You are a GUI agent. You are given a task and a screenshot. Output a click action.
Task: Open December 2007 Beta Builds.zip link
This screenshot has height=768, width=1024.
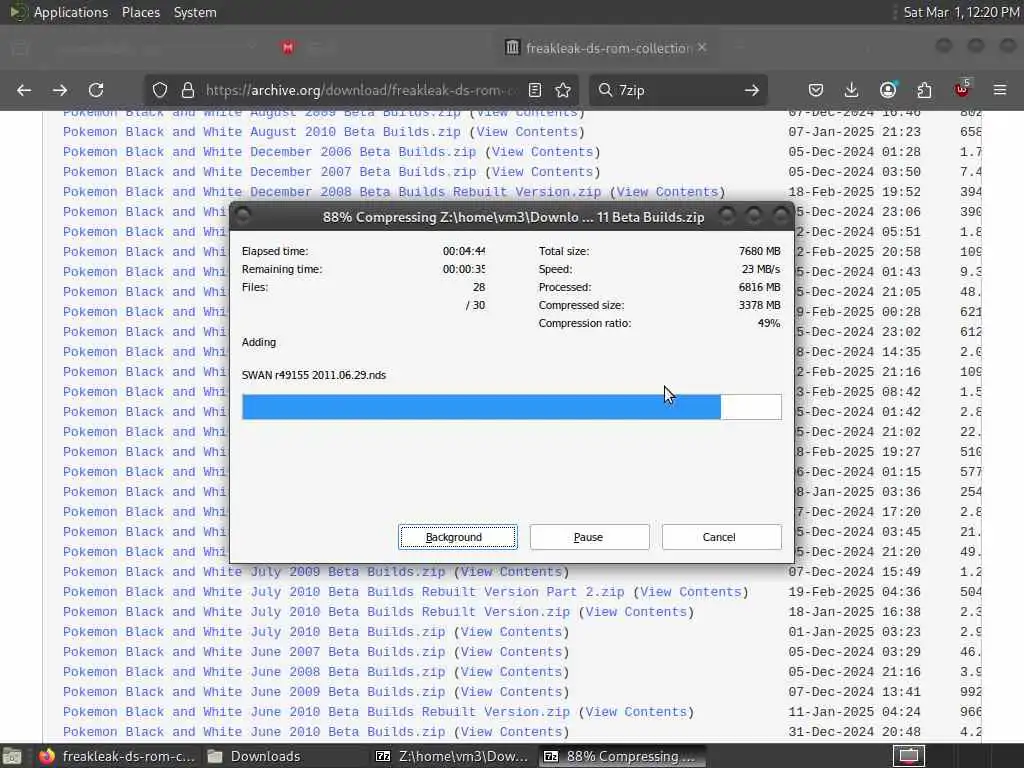click(x=270, y=172)
